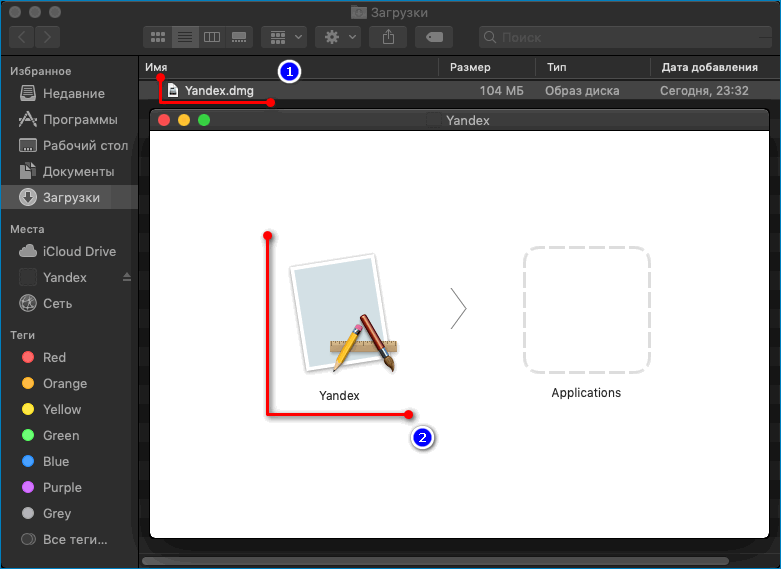Click the Edit Tags toolbar button
Viewport: 781px width, 569px height.
434,37
